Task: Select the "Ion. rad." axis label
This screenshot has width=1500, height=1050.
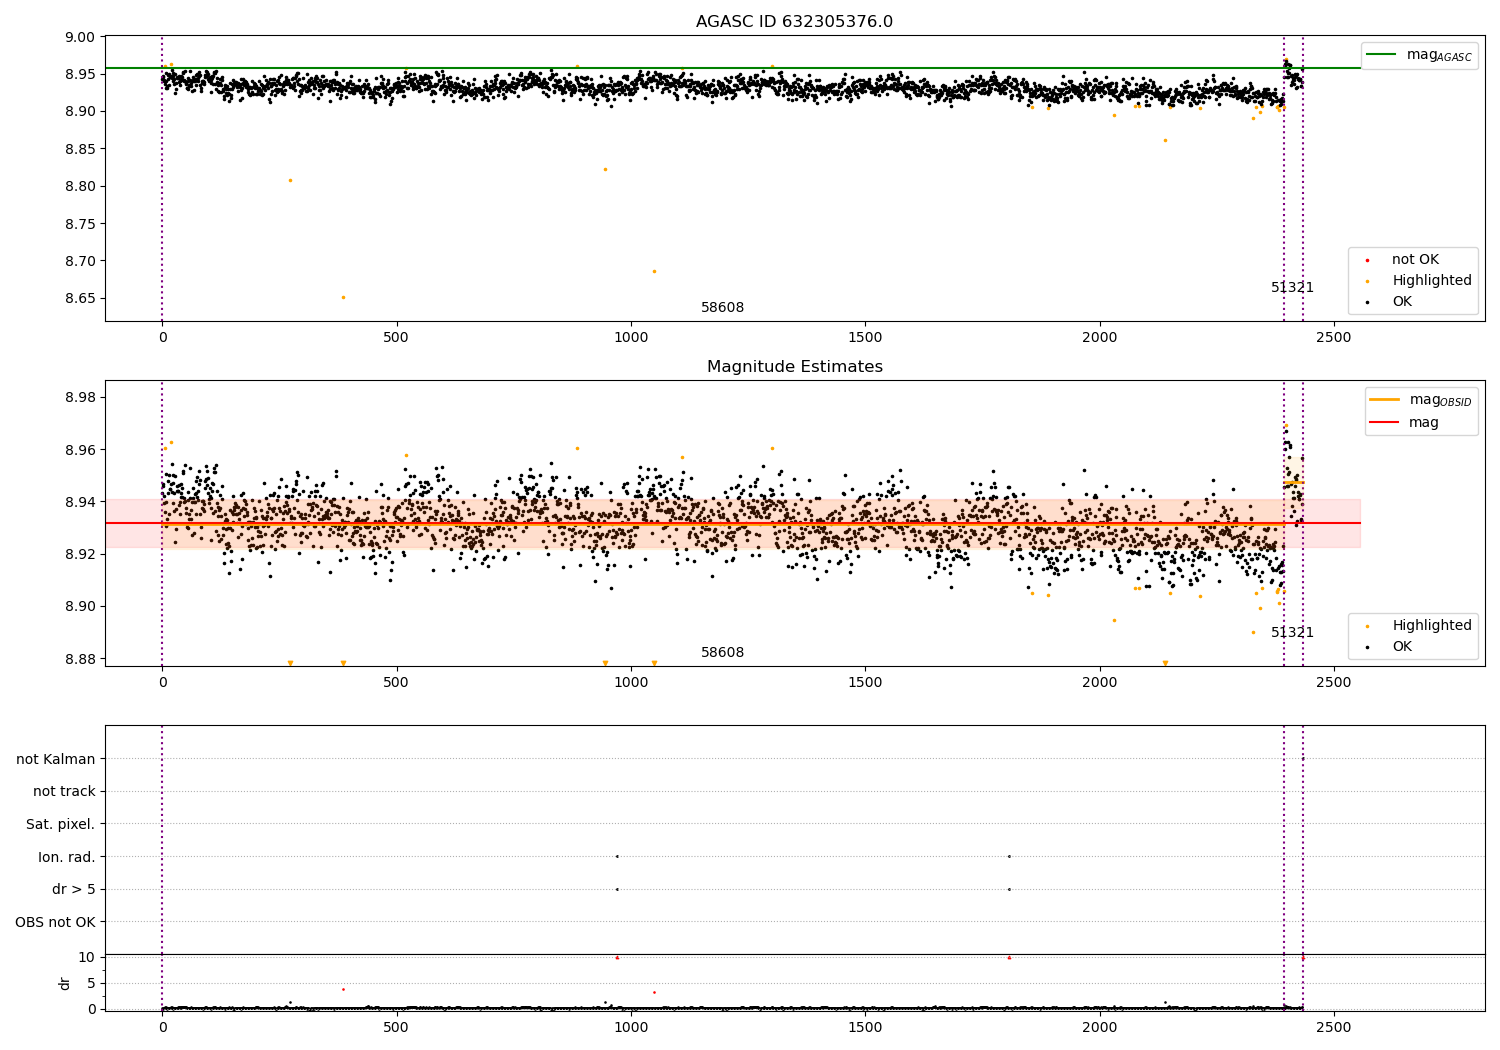Action: (67, 858)
